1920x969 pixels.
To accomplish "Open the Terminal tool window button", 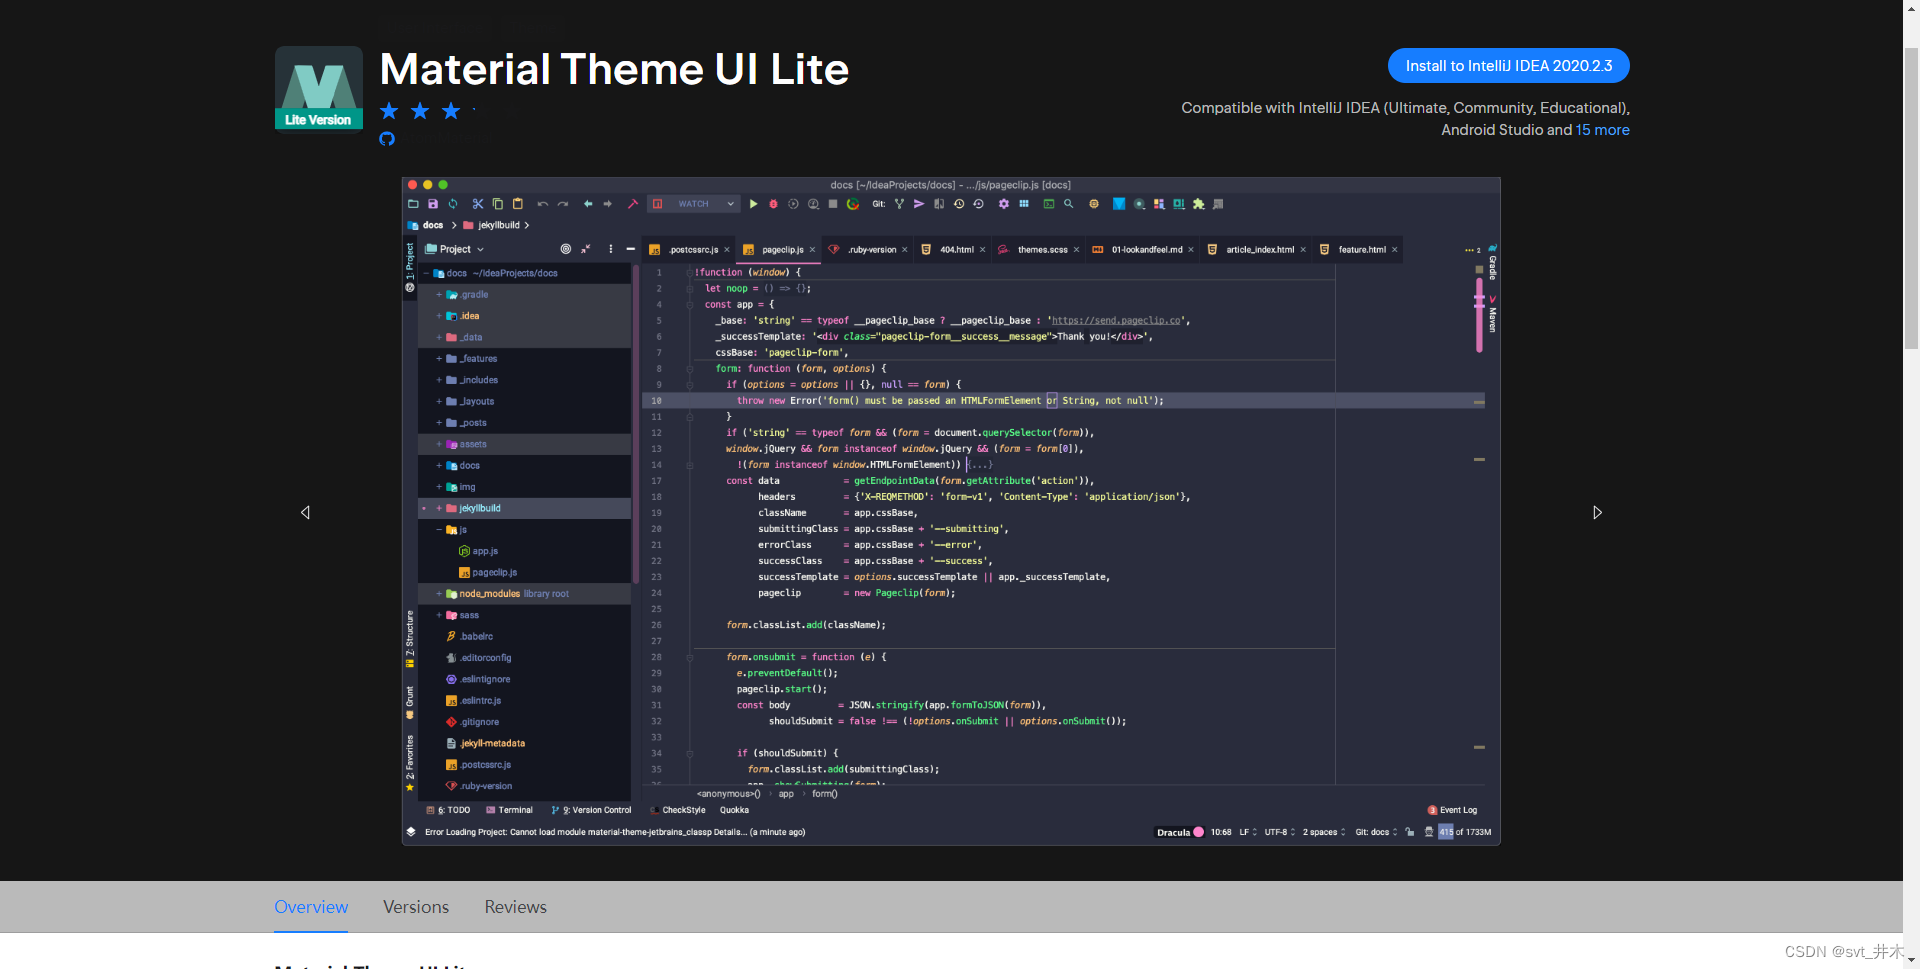I will (x=509, y=810).
